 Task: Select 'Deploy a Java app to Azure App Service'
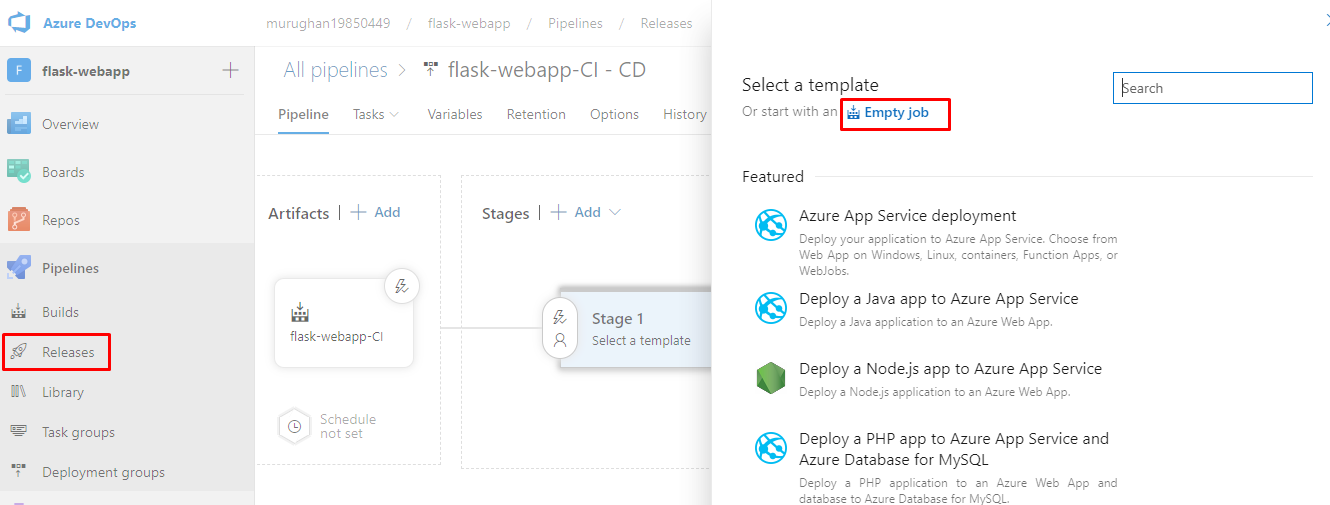tap(939, 298)
